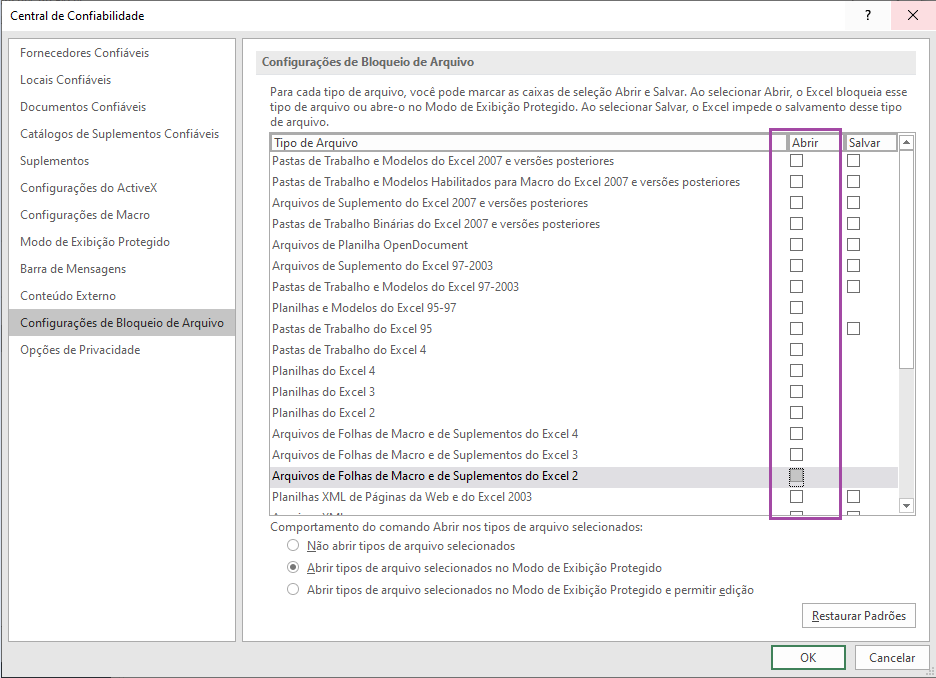The image size is (936, 678).
Task: Check Abrir for Modelos Habilitados para Macro row
Action: pyautogui.click(x=796, y=181)
